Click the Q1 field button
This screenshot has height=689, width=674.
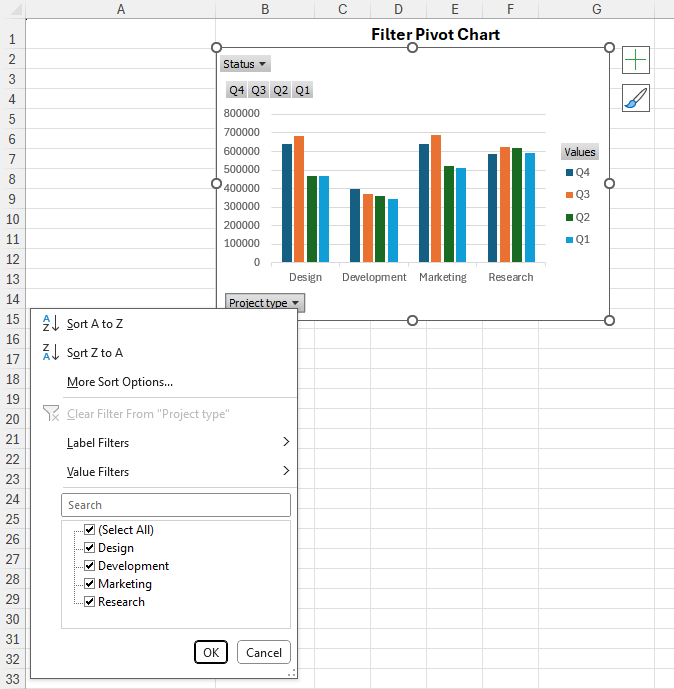pos(302,90)
